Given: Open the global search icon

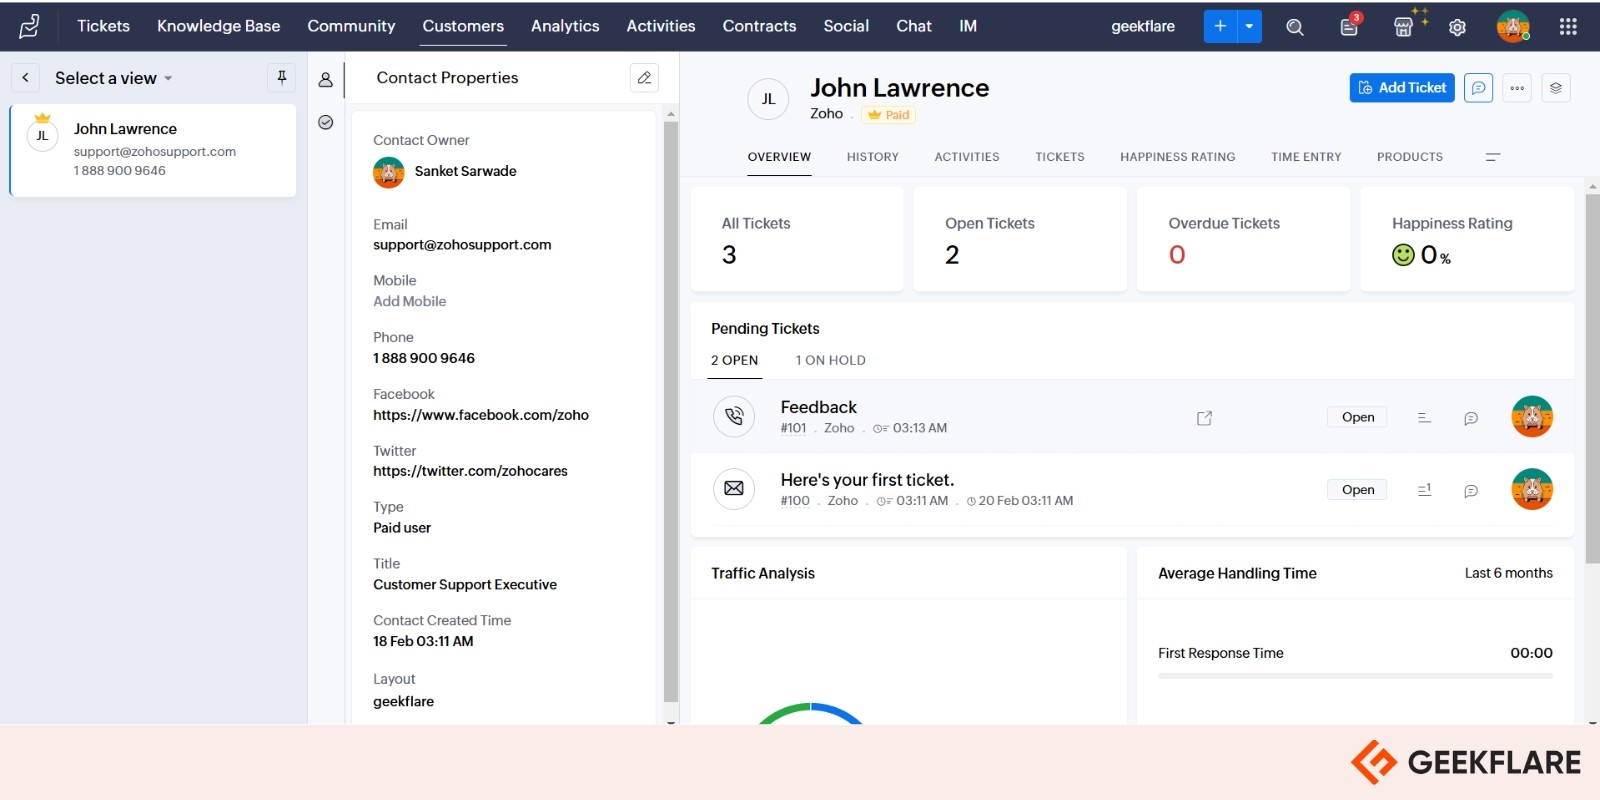Looking at the screenshot, I should click(x=1295, y=27).
